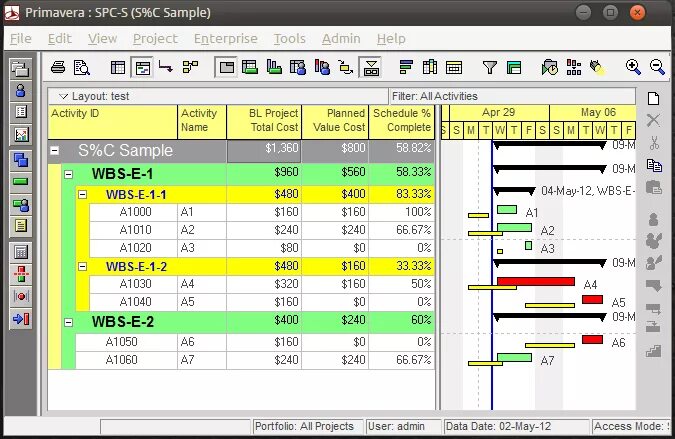Click the red A4 Gantt bar
Screen dimensions: 675x439
(x=536, y=281)
